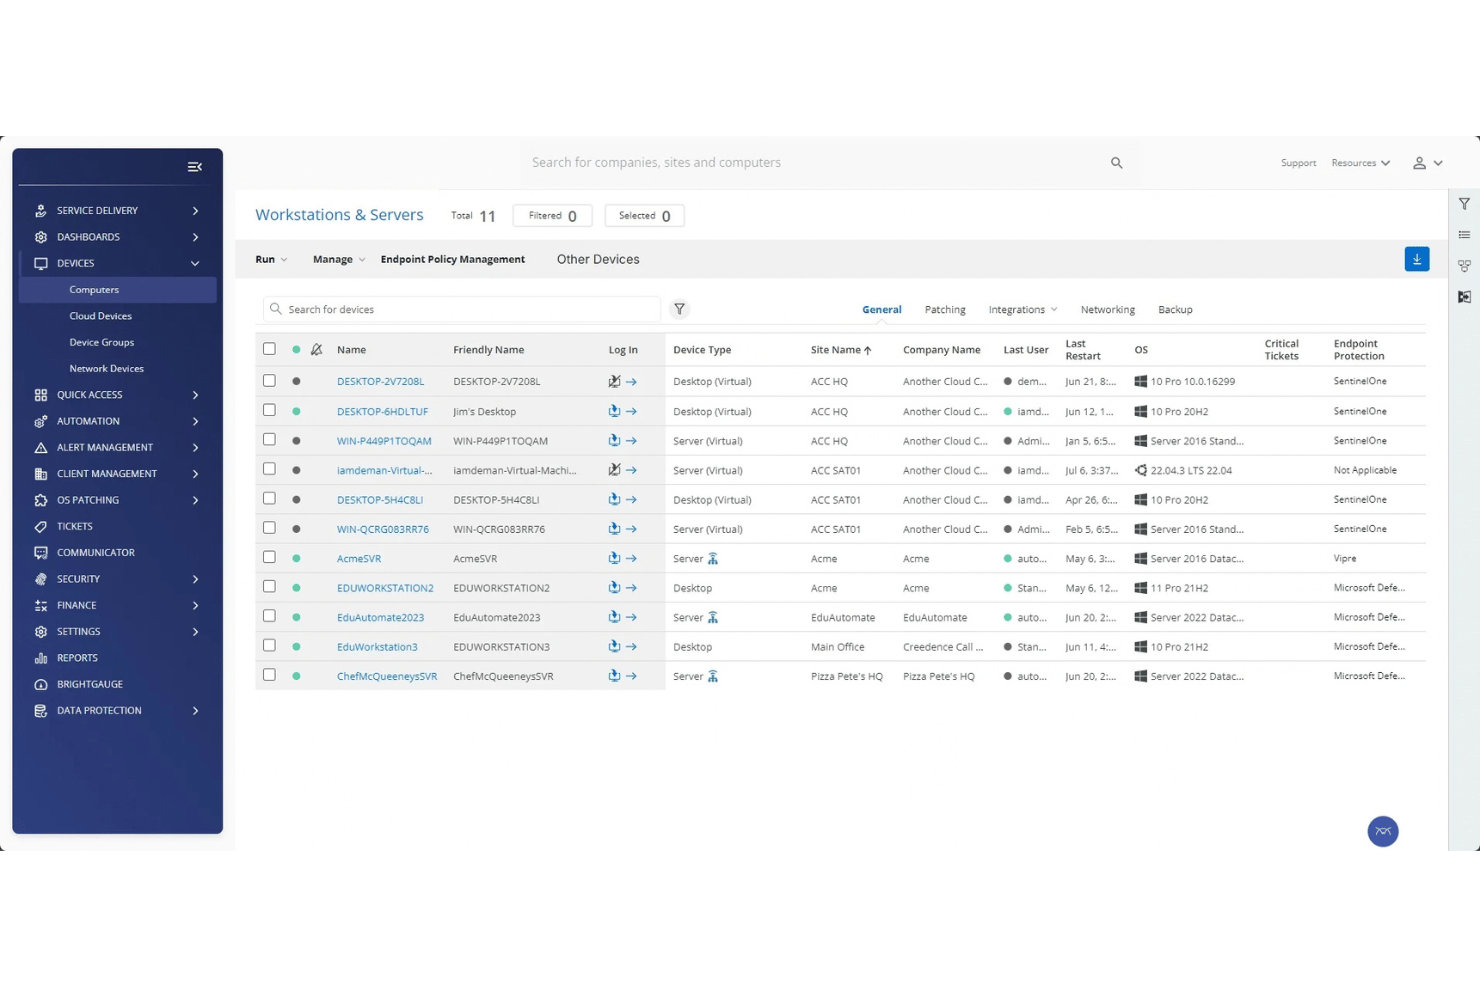Open the Run dropdown menu

271,259
